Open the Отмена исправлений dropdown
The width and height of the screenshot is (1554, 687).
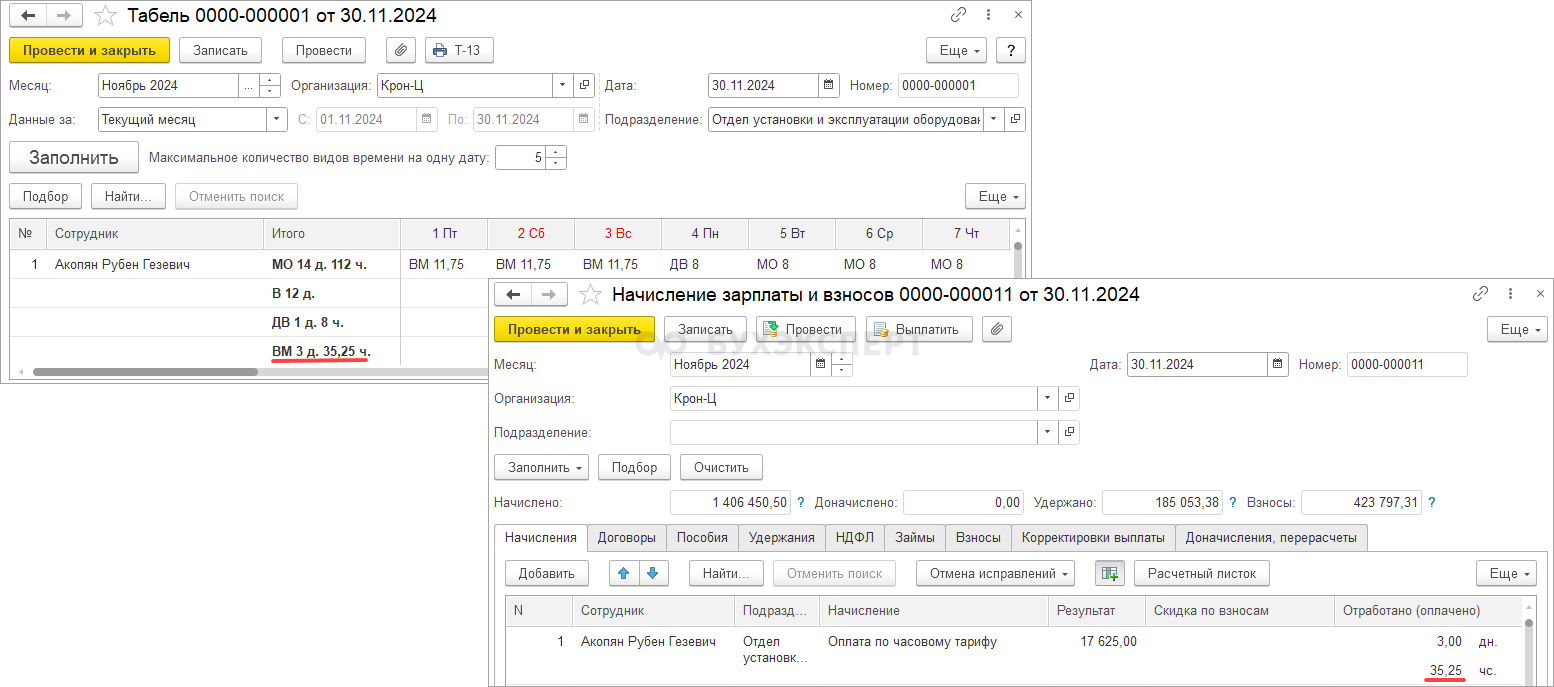pos(994,574)
